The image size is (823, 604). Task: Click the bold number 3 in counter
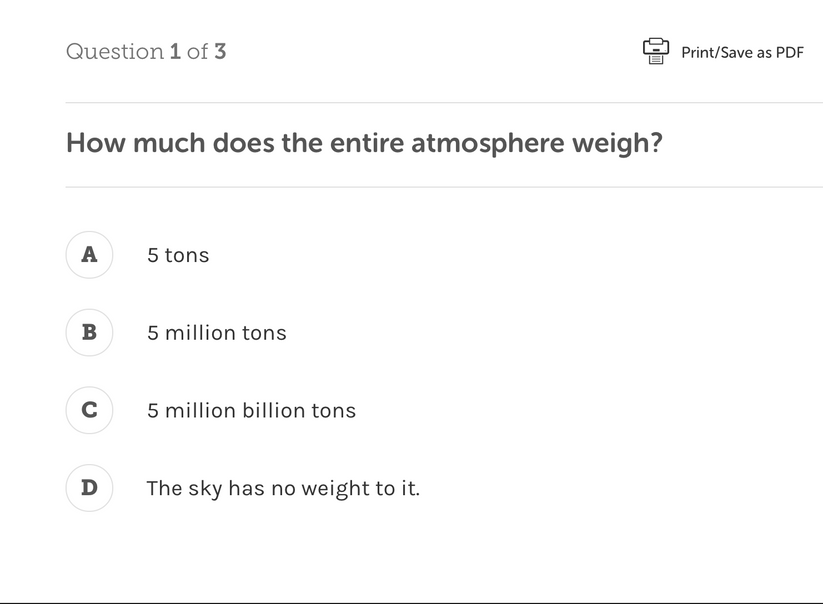[x=220, y=51]
